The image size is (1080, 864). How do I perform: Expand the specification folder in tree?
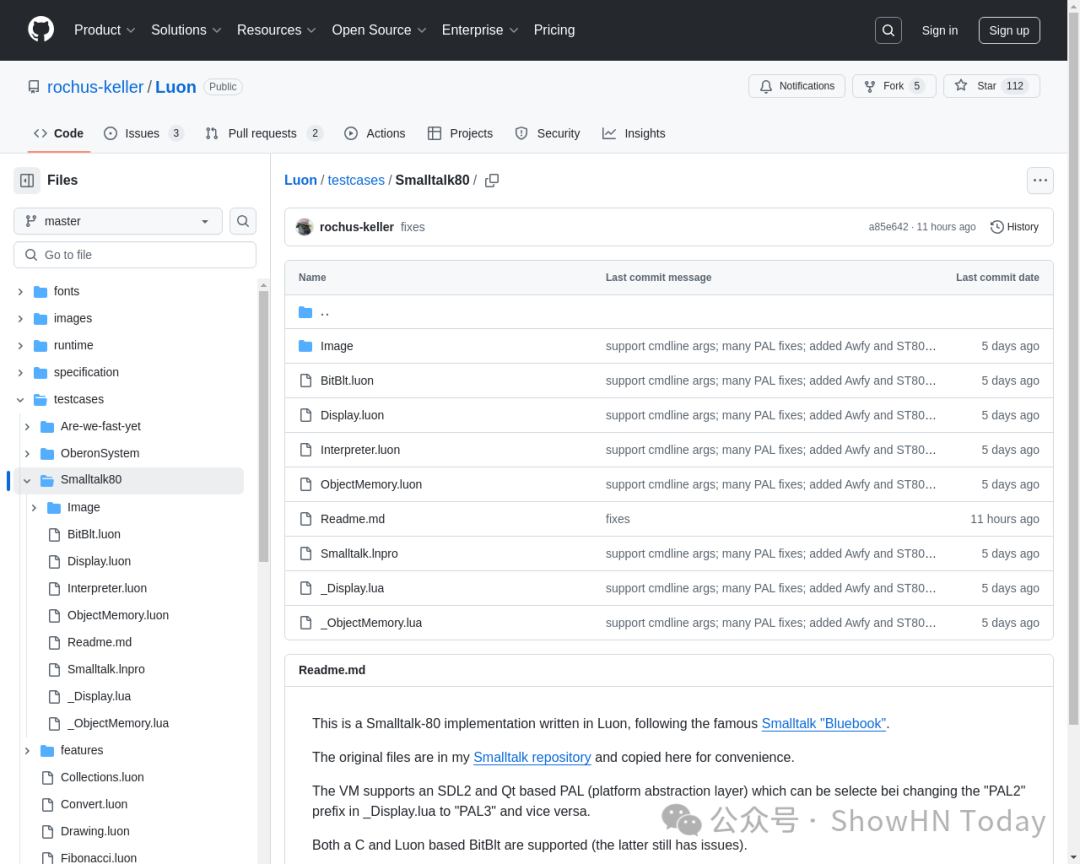[x=21, y=373]
